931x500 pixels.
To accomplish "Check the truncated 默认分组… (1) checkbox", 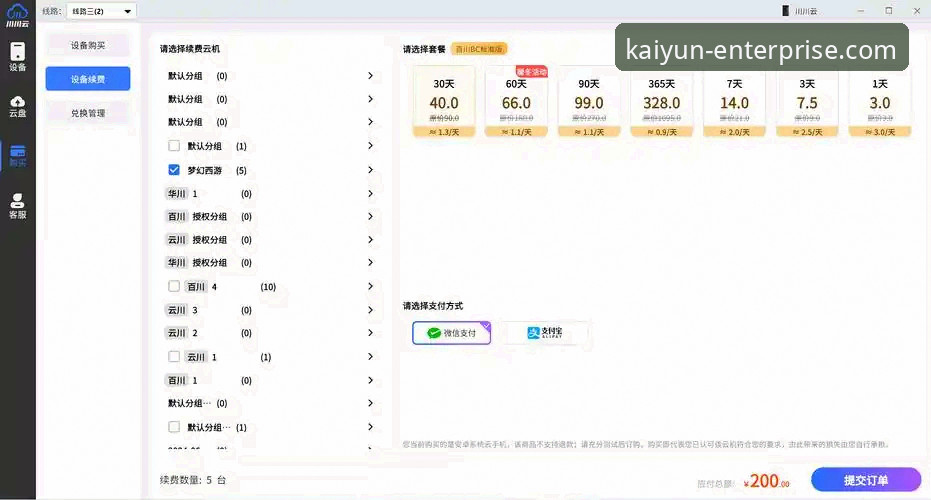I will click(x=174, y=426).
